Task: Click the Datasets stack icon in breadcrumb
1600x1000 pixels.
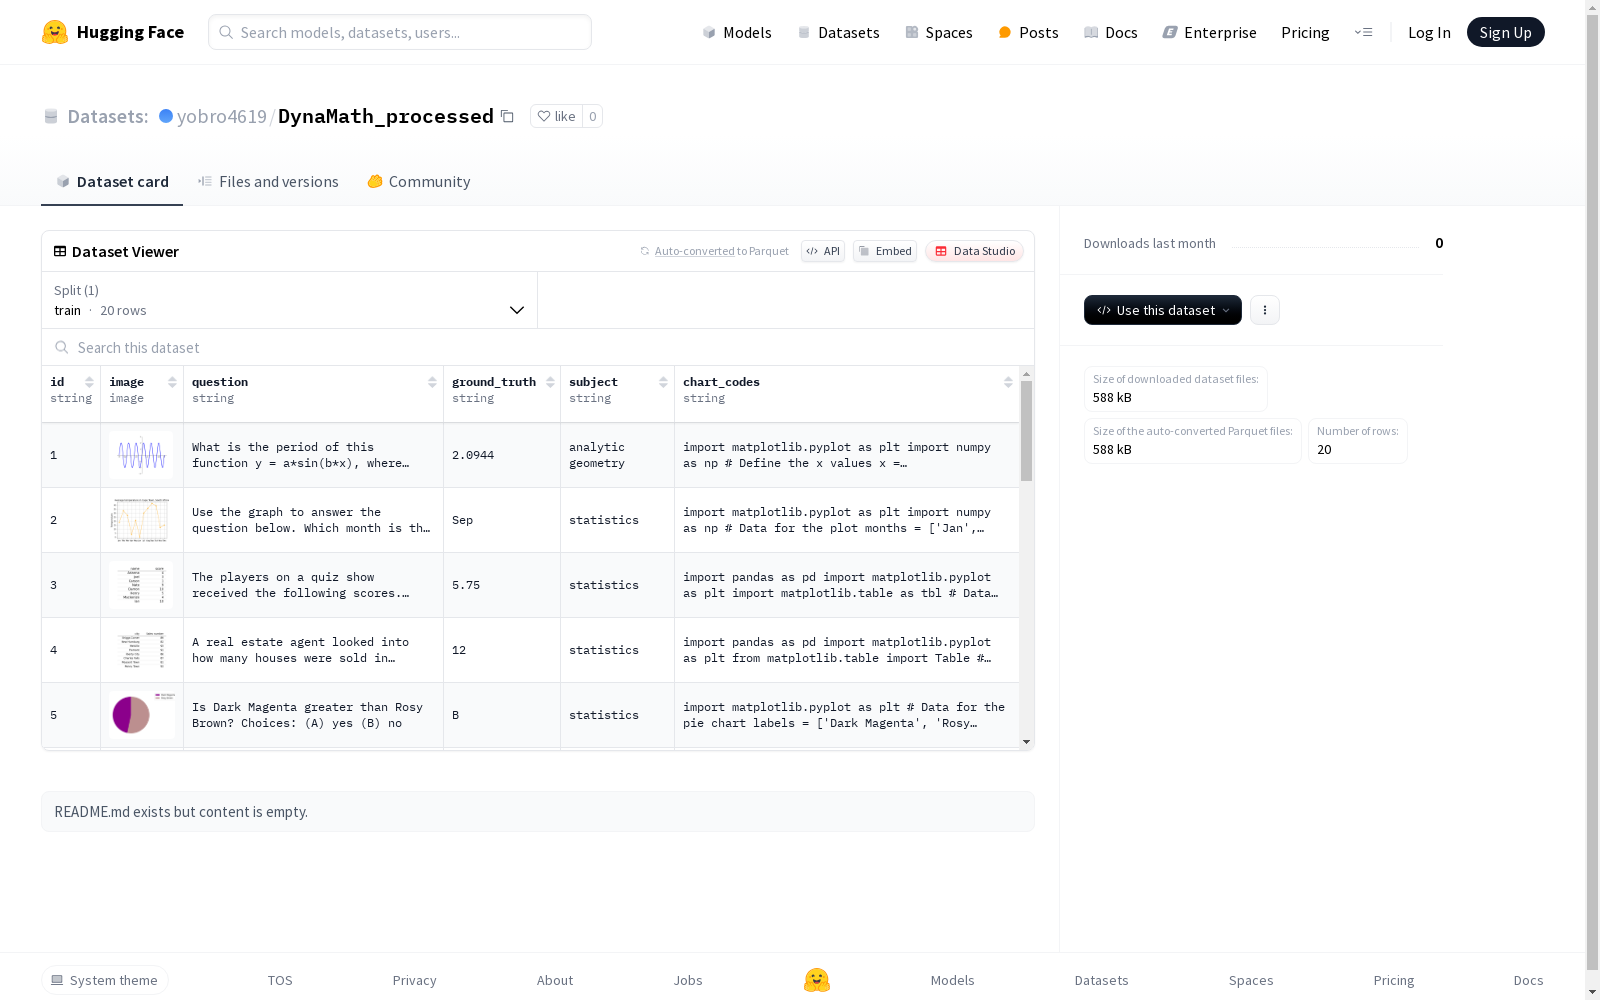Action: coord(51,116)
